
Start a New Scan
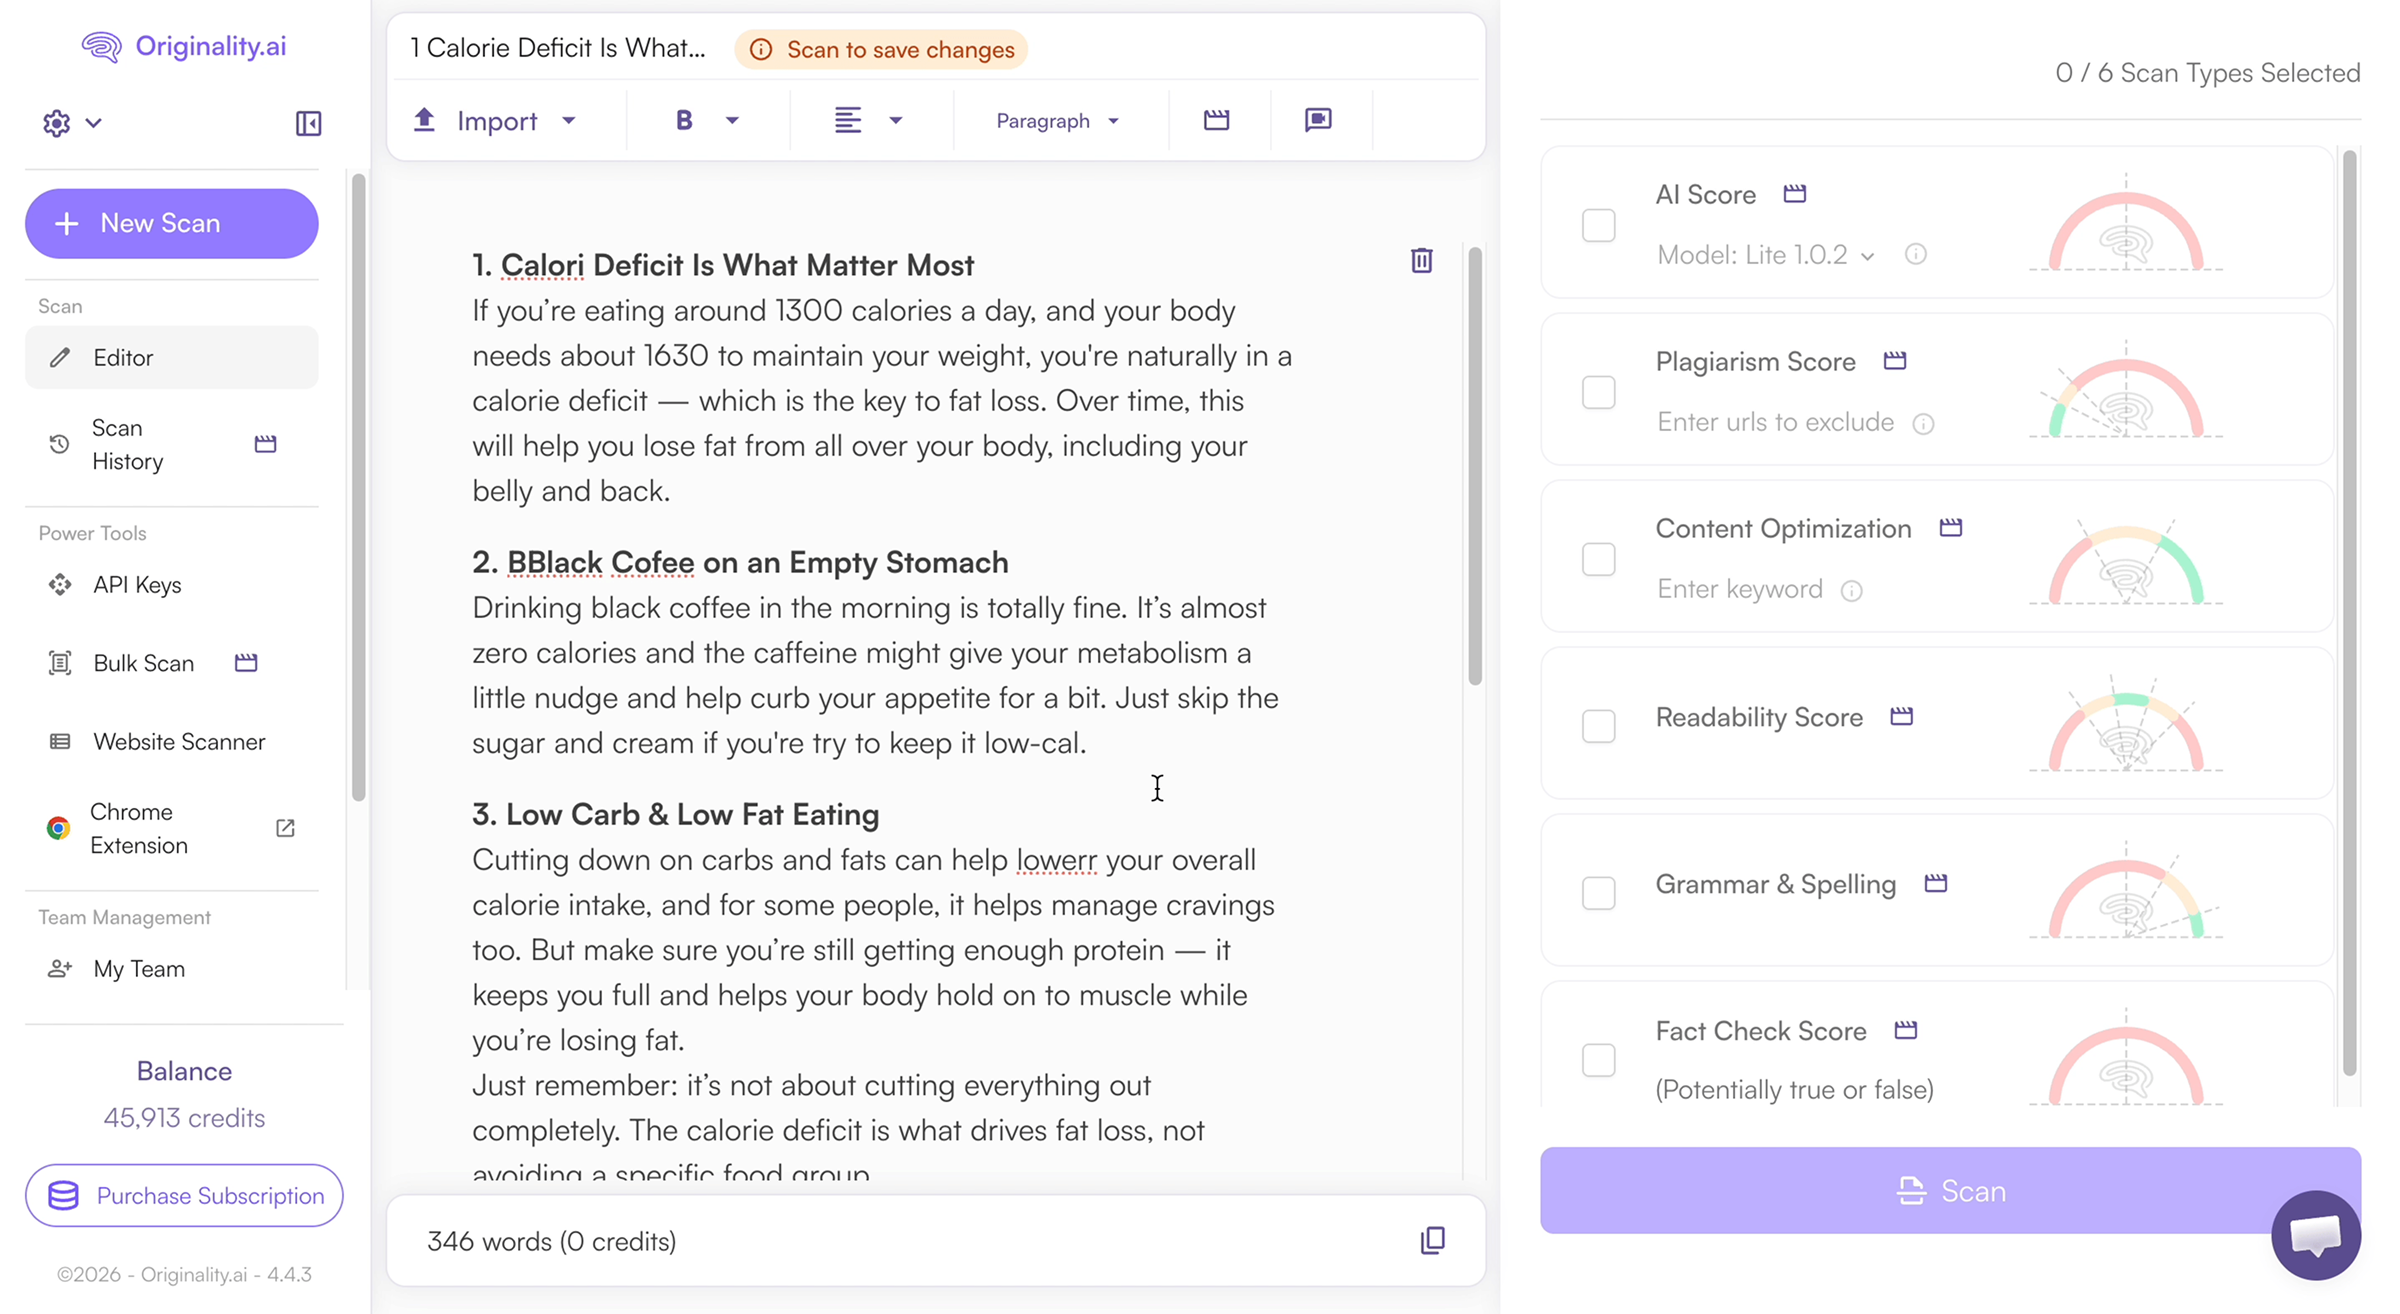[172, 223]
